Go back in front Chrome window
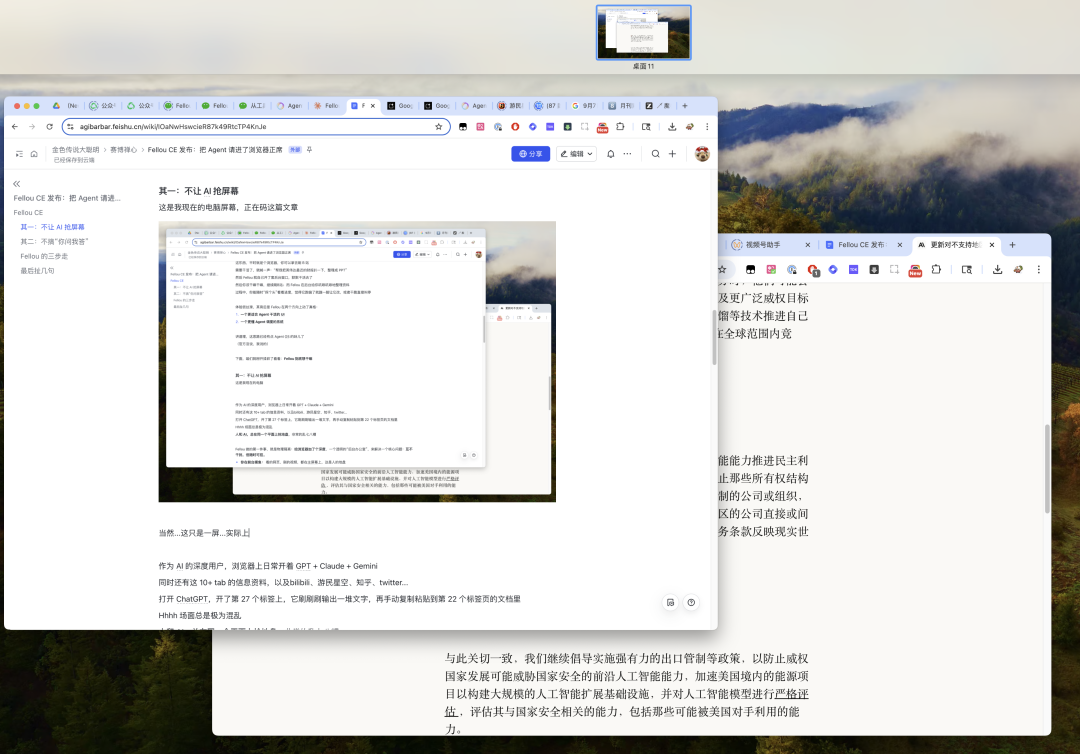 pyautogui.click(x=14, y=127)
